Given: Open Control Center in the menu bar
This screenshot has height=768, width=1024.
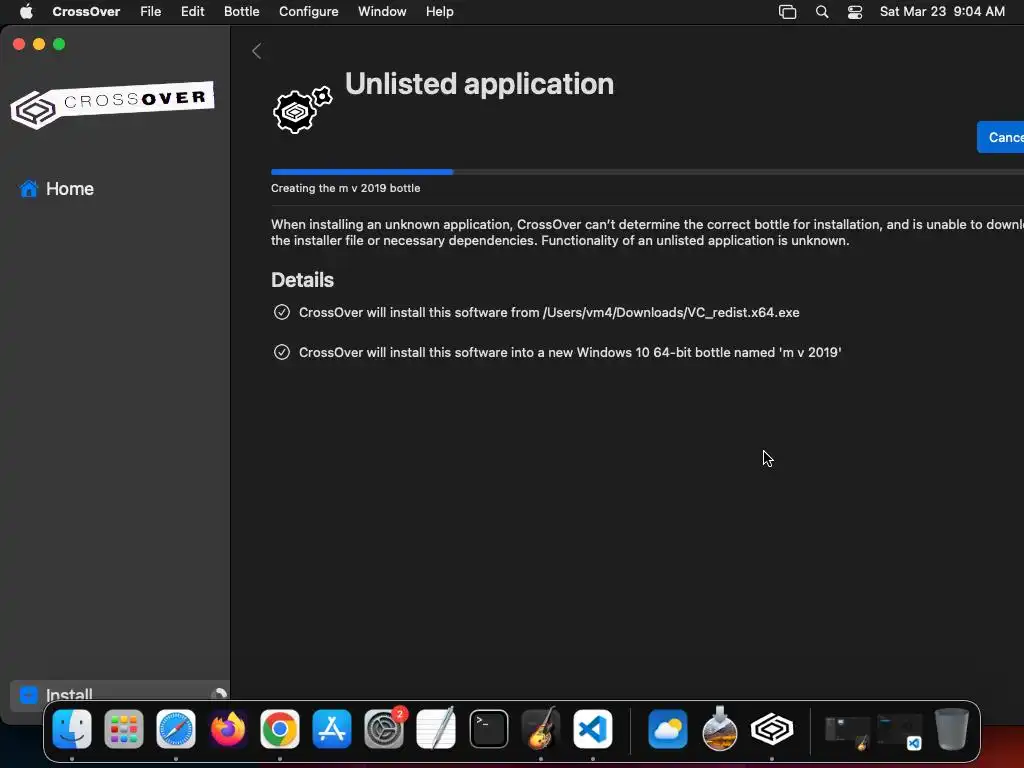Looking at the screenshot, I should tap(855, 12).
